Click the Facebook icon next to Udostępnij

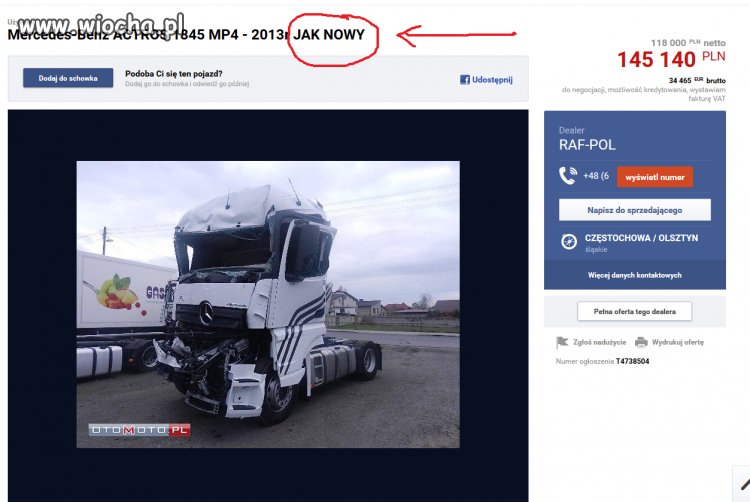coord(464,80)
